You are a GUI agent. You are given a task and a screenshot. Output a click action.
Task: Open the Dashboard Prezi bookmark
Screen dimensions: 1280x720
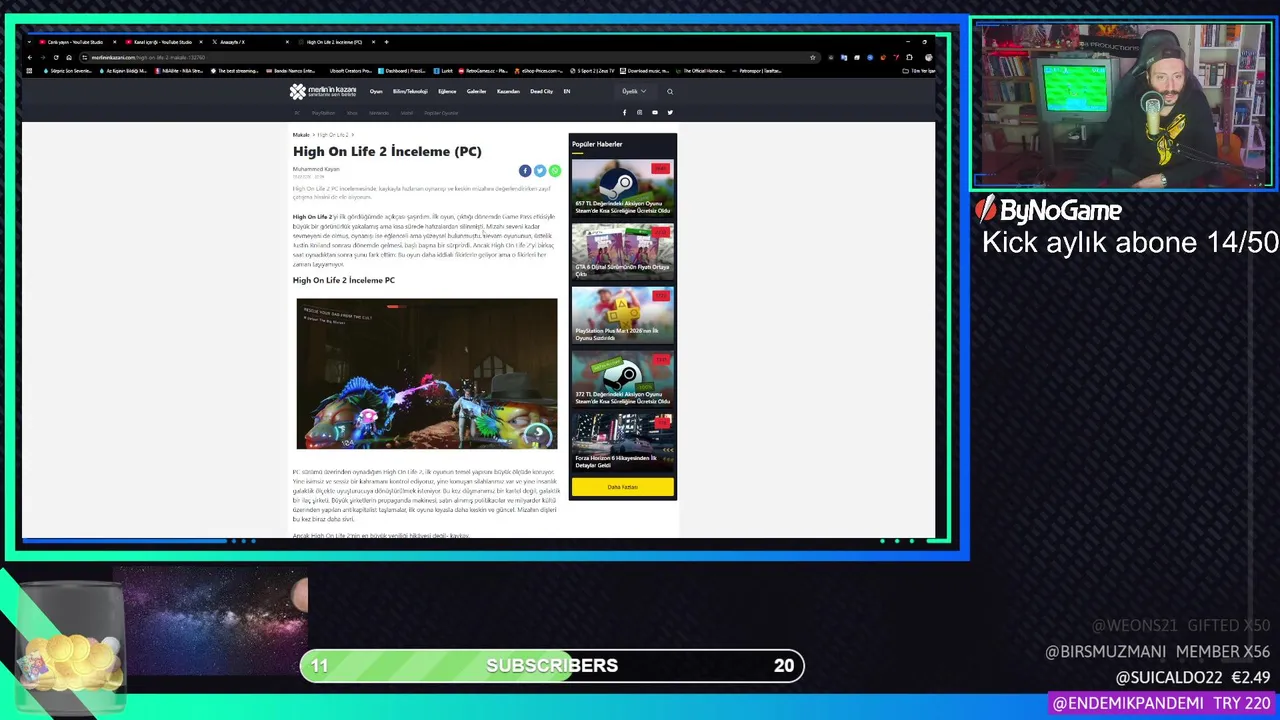[x=401, y=71]
